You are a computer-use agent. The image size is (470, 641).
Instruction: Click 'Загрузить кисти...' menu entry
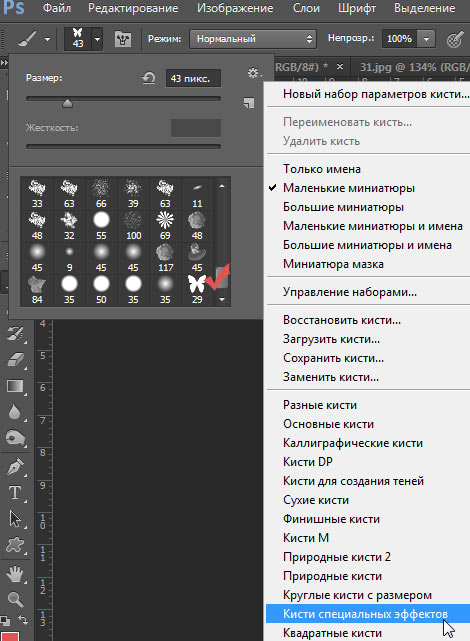(x=331, y=339)
